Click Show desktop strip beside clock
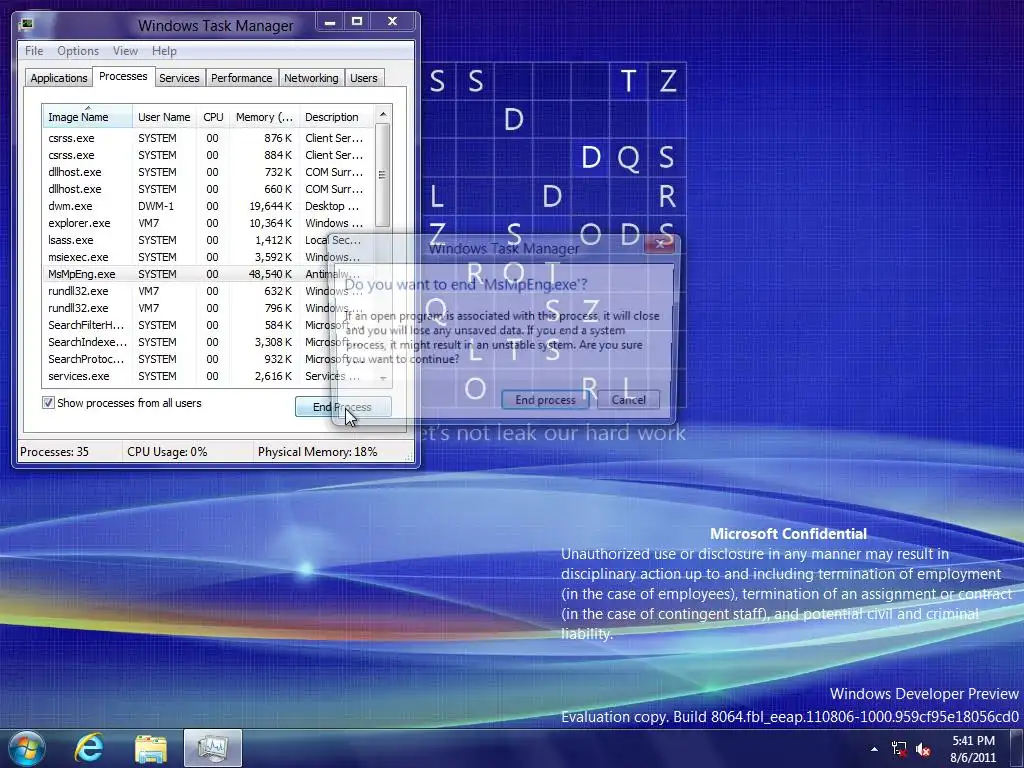 [x=1016, y=749]
